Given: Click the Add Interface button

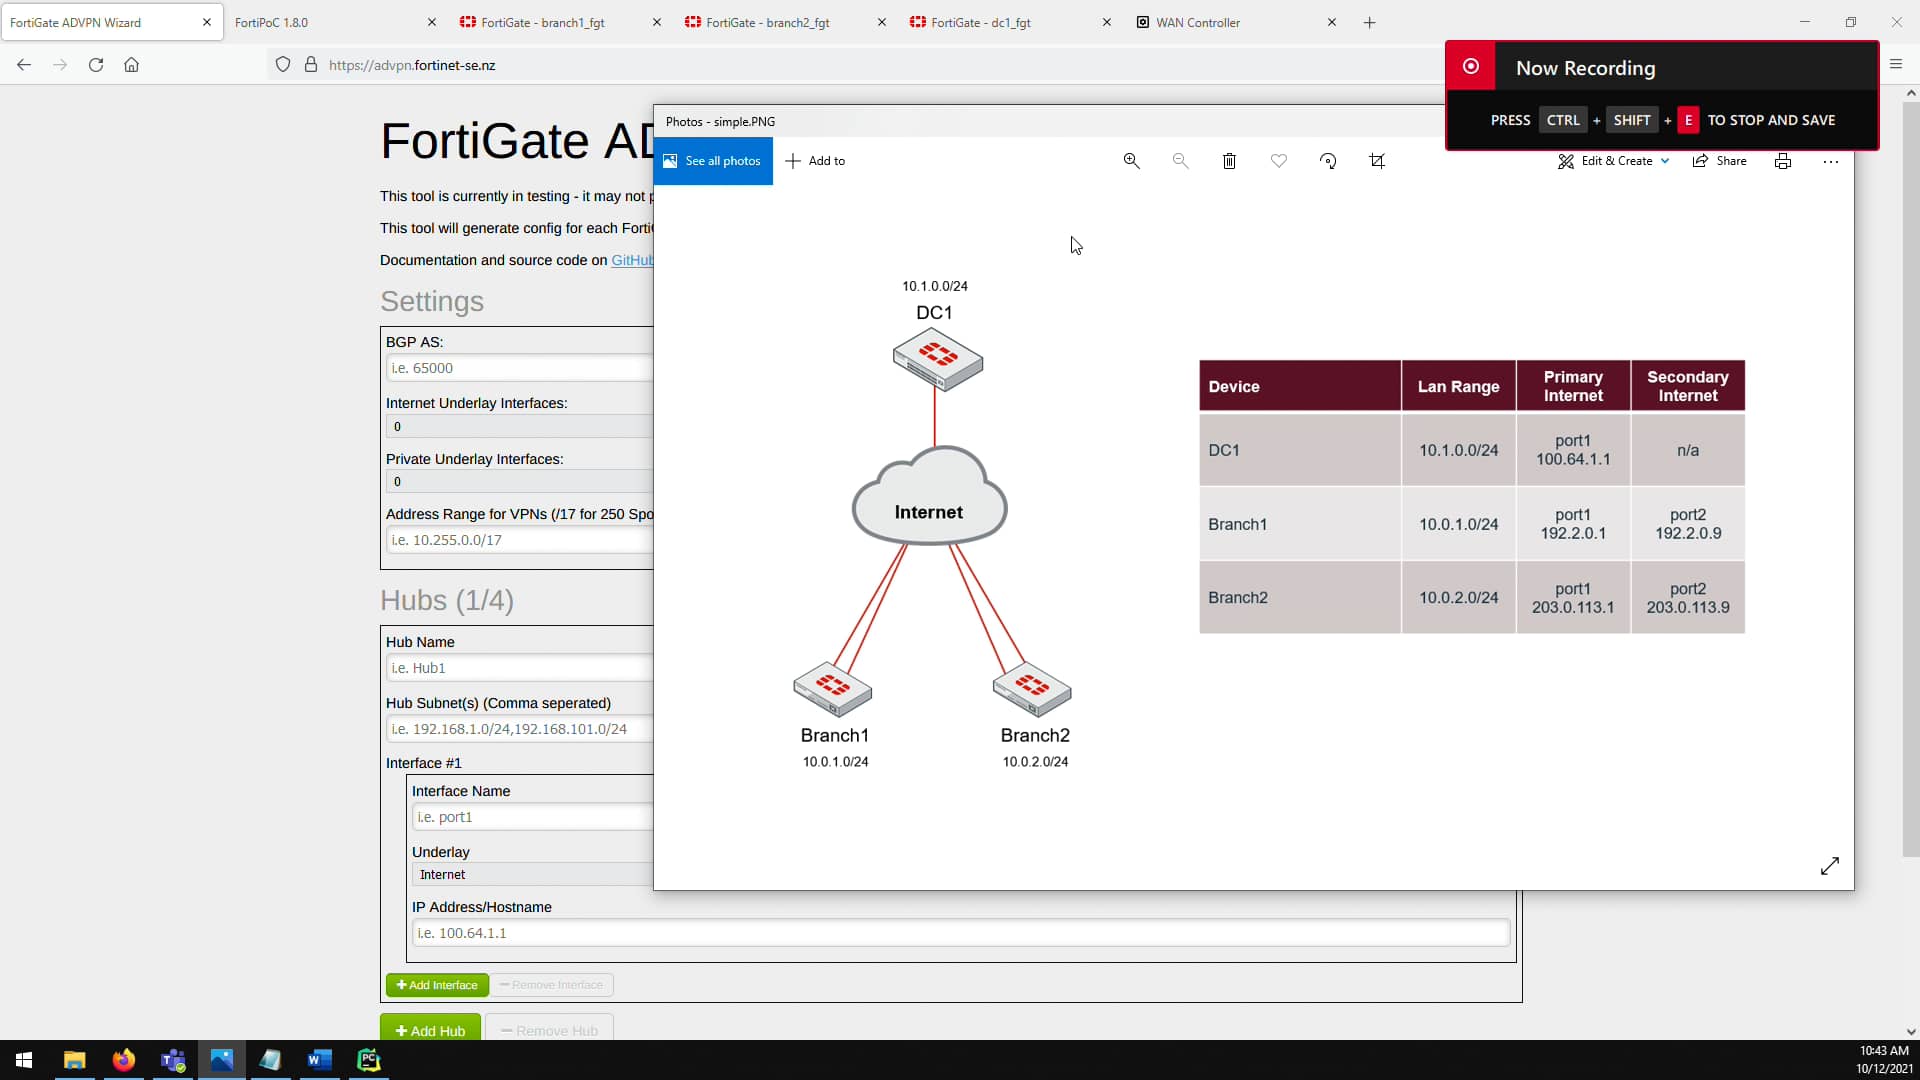Looking at the screenshot, I should [x=436, y=984].
